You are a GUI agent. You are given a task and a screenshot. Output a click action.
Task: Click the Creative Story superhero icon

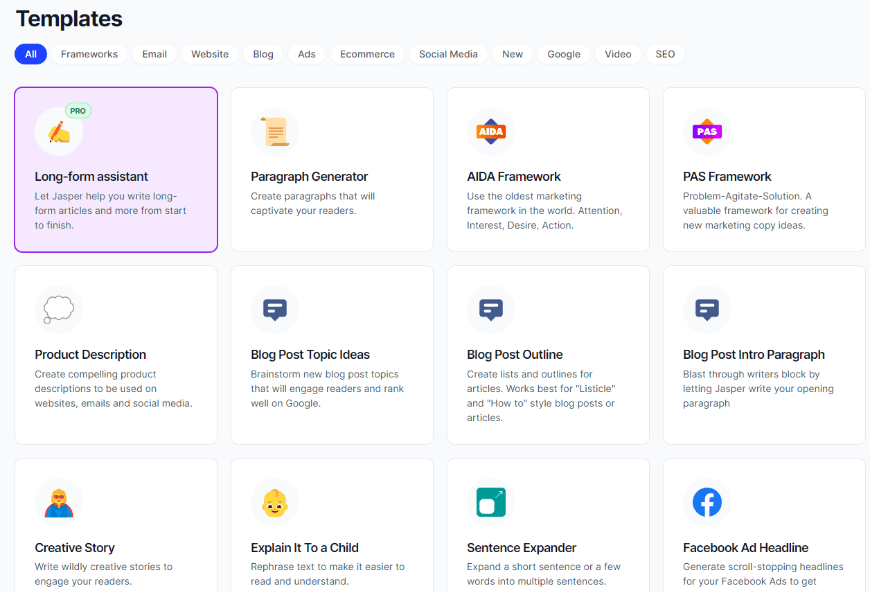tap(59, 503)
